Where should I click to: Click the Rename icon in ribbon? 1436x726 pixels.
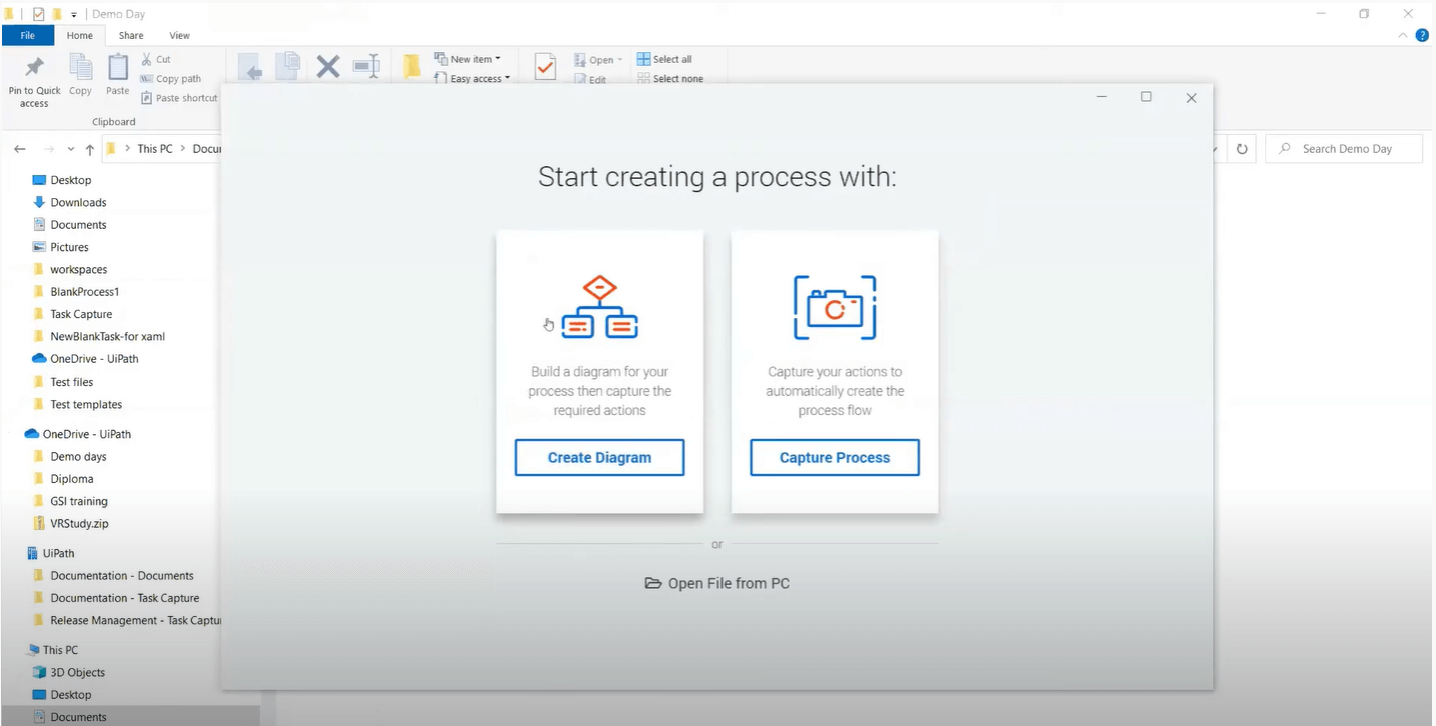366,67
